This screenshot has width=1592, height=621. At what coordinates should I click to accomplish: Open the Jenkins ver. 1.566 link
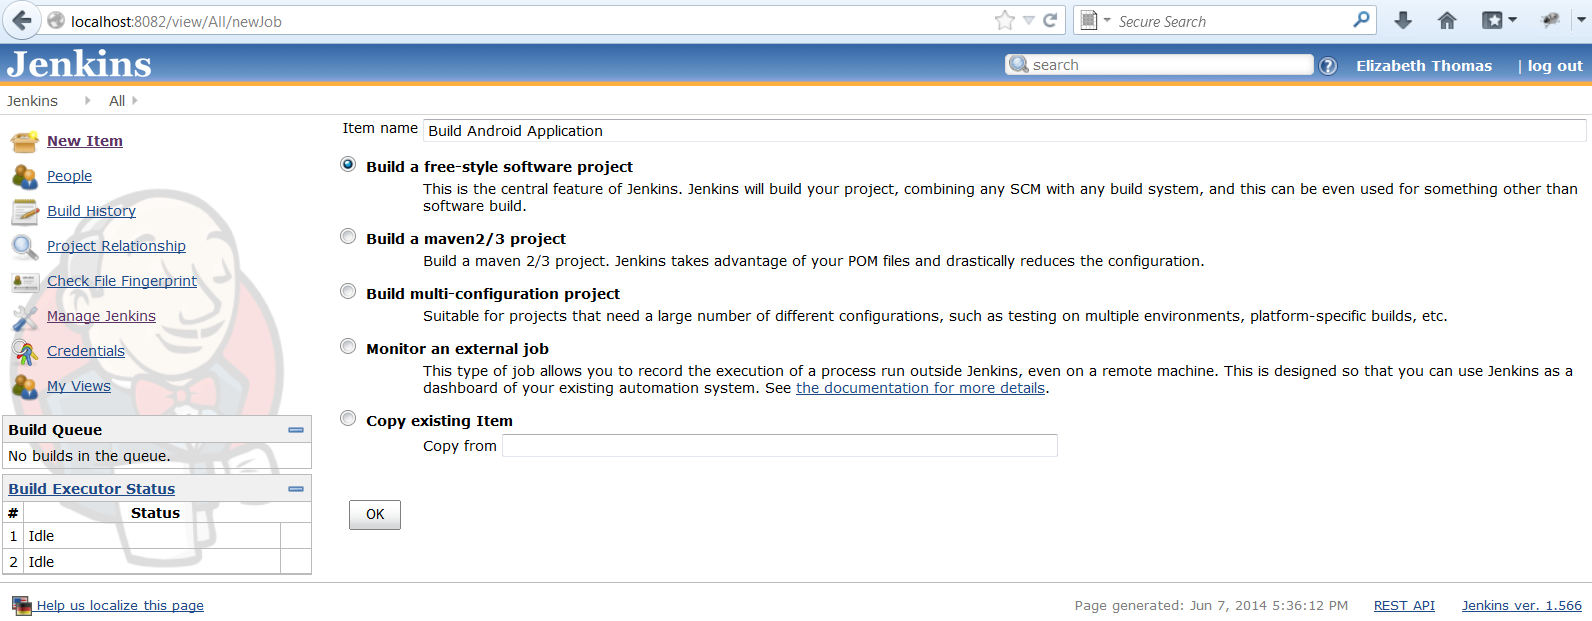tap(1522, 605)
